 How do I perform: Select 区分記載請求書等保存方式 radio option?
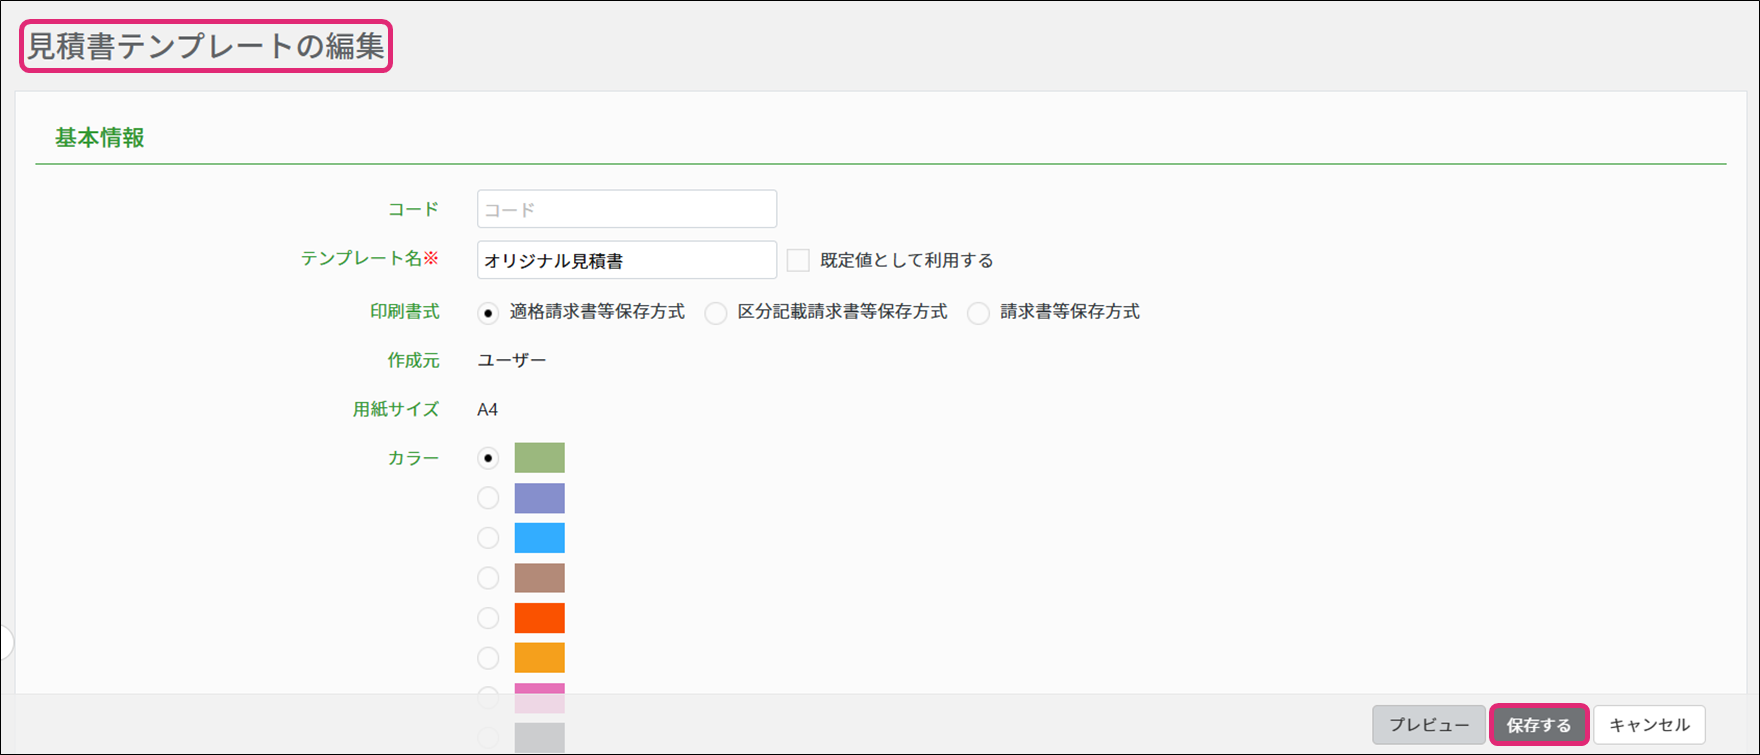pyautogui.click(x=716, y=313)
